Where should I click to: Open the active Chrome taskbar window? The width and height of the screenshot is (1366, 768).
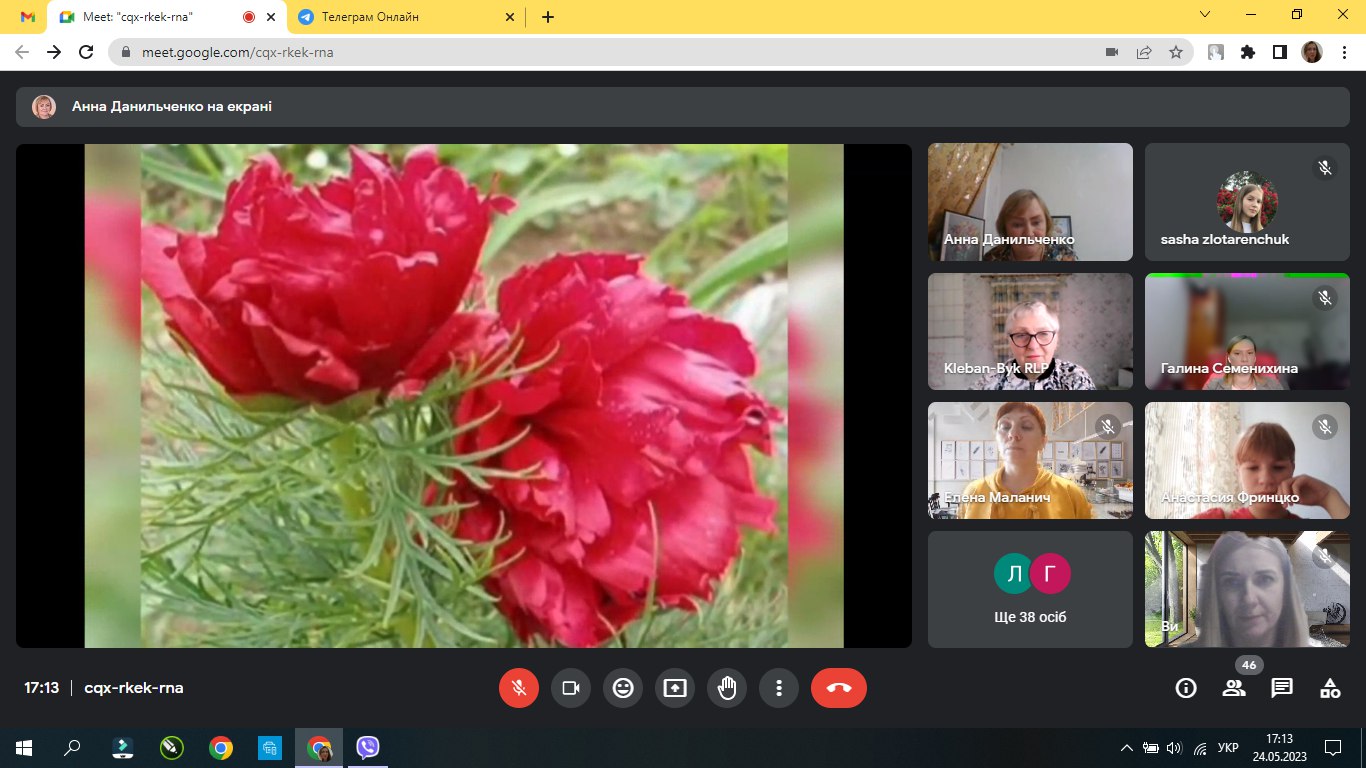tap(319, 747)
